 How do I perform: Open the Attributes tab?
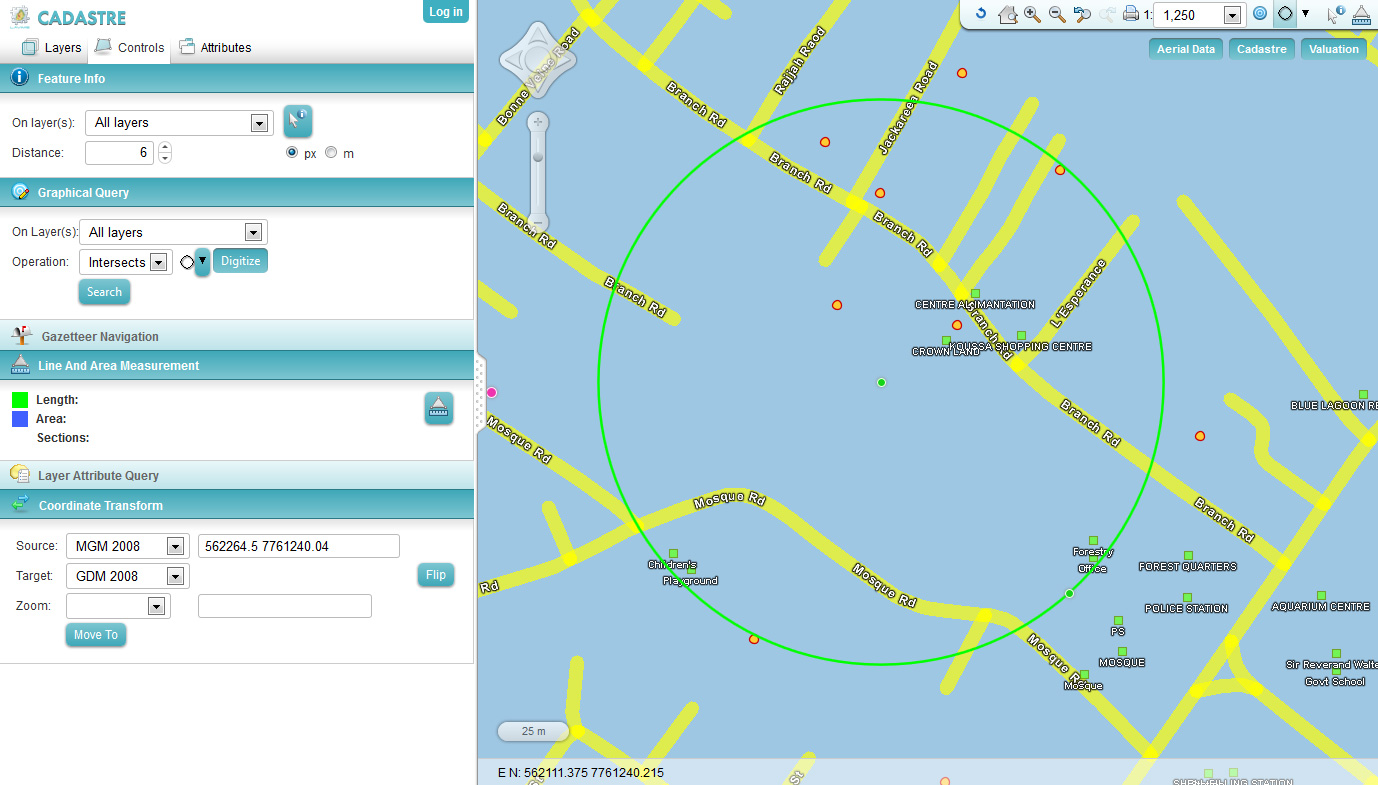(215, 47)
